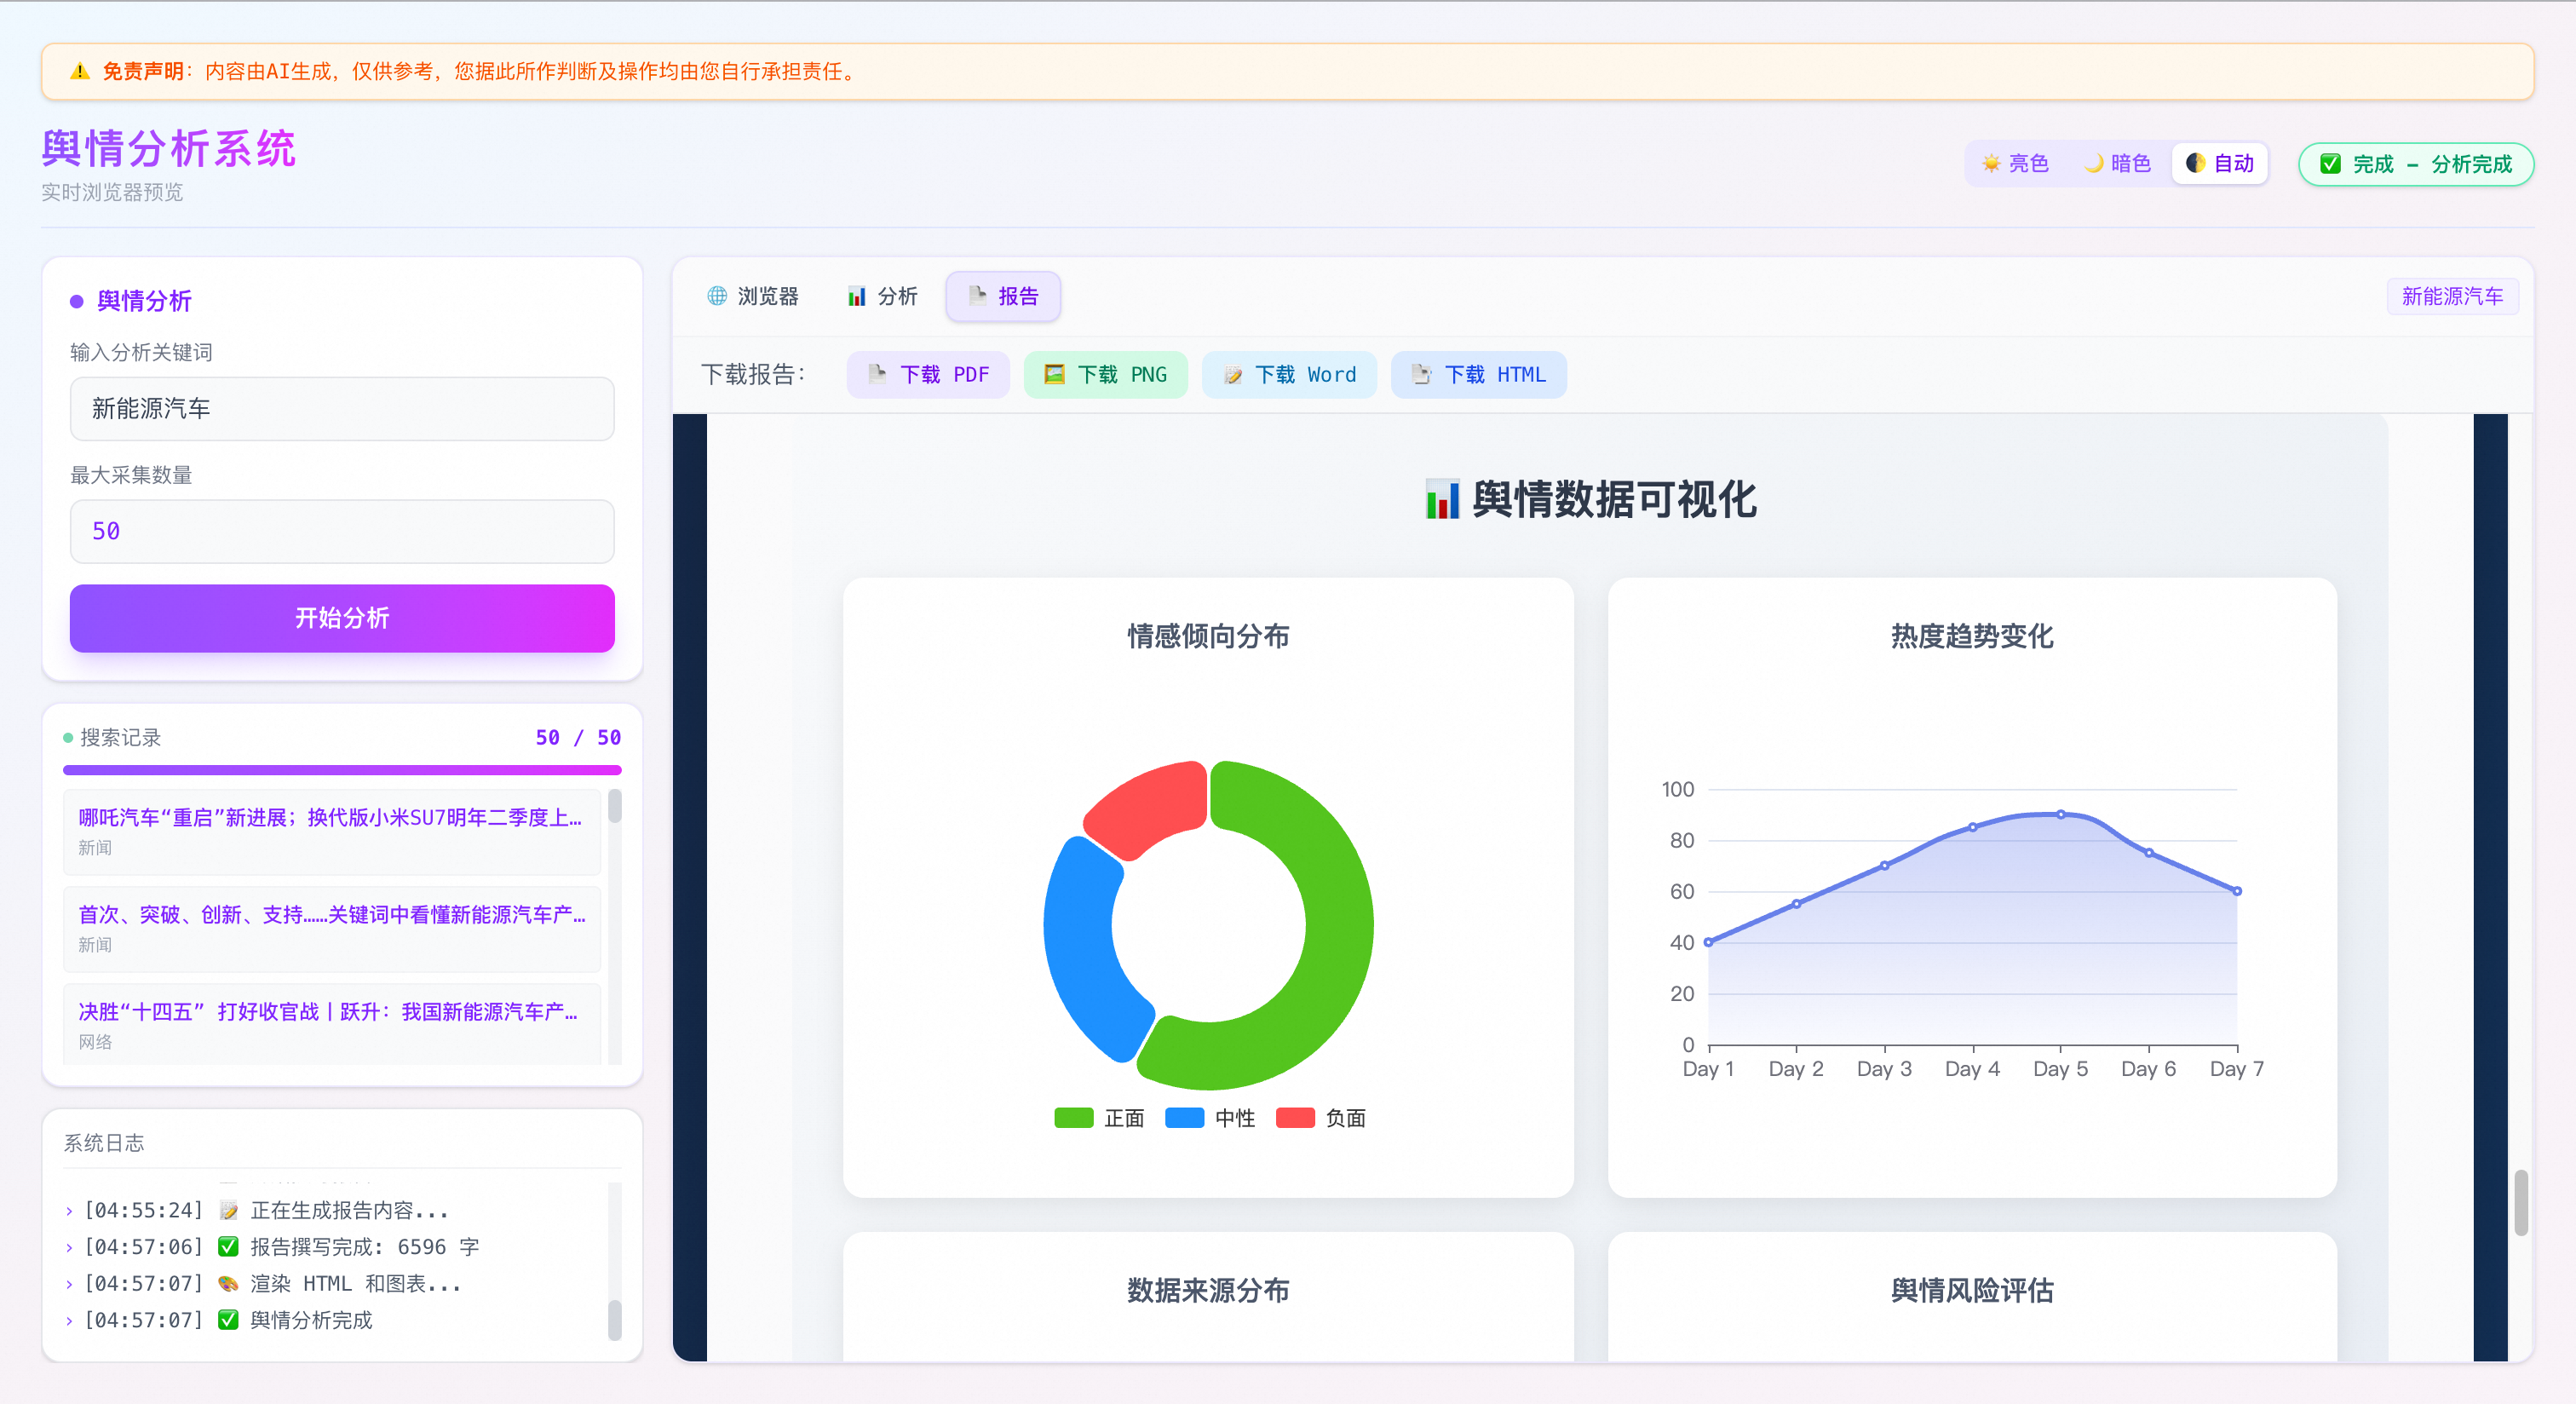Open the search record about 哪吒汽车“重启”新进展
This screenshot has width=2576, height=1404.
click(x=332, y=832)
